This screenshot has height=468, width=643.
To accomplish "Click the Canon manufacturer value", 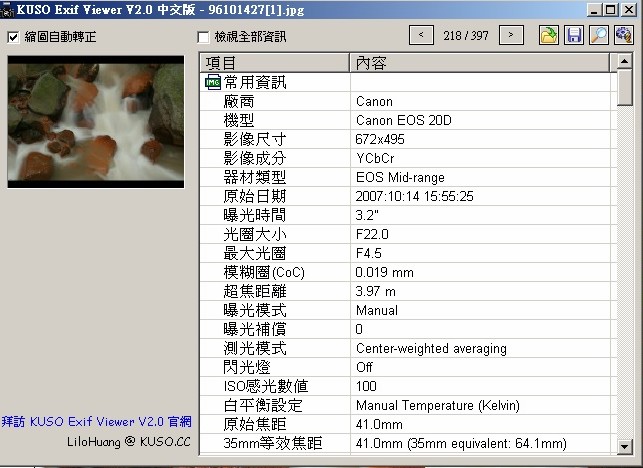I will tap(374, 101).
